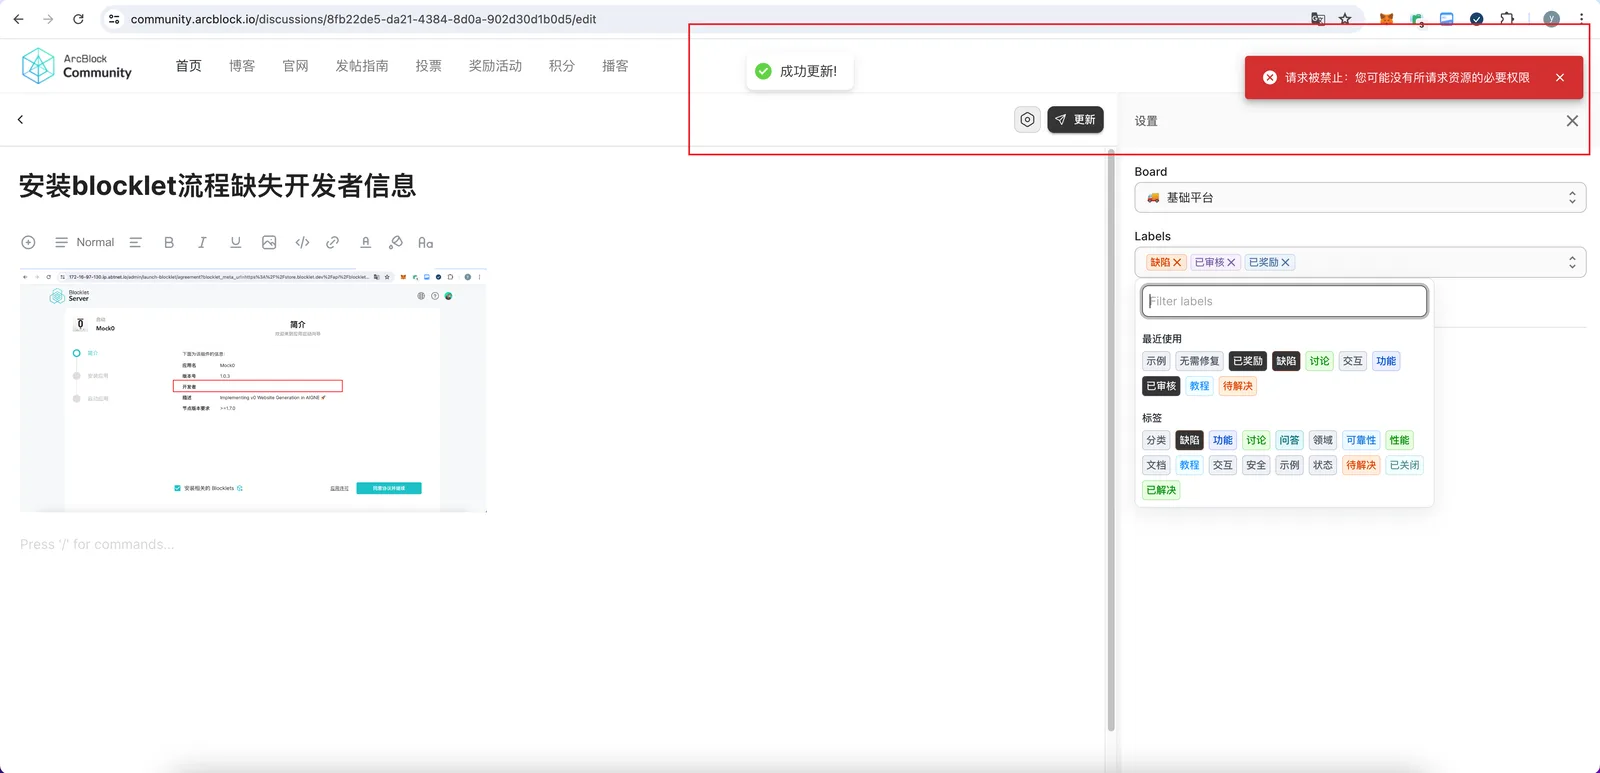Toggle inline code formatting

click(x=302, y=242)
